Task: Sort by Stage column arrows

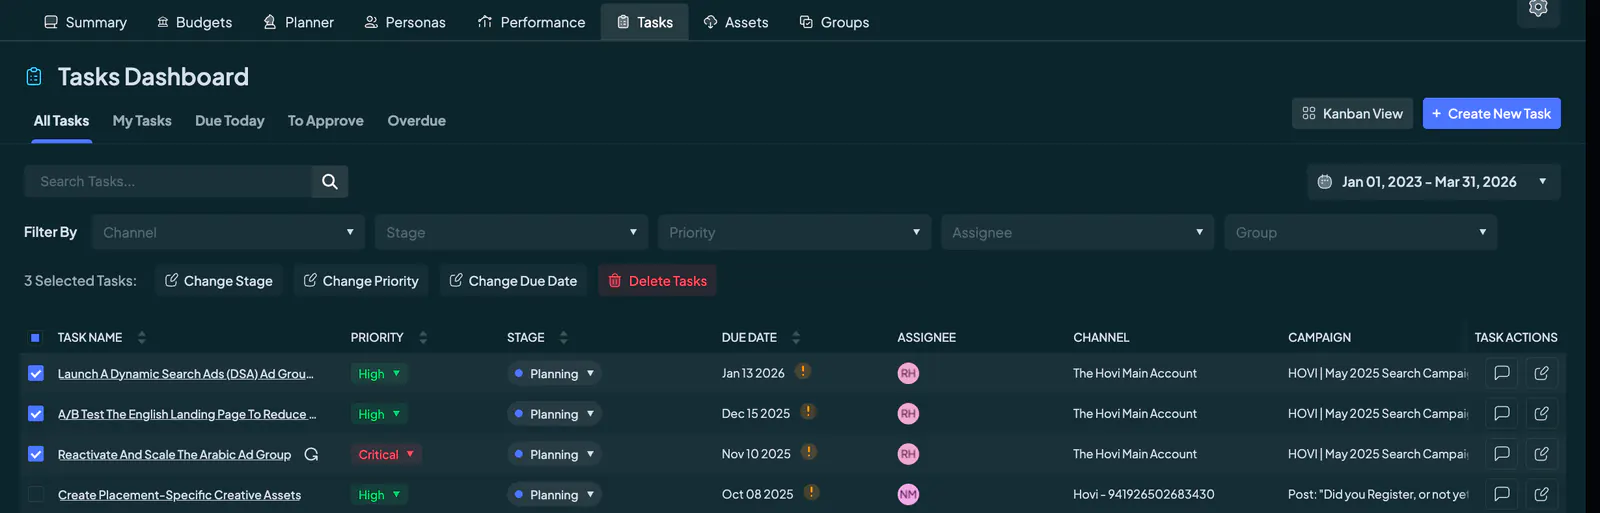Action: pos(563,337)
